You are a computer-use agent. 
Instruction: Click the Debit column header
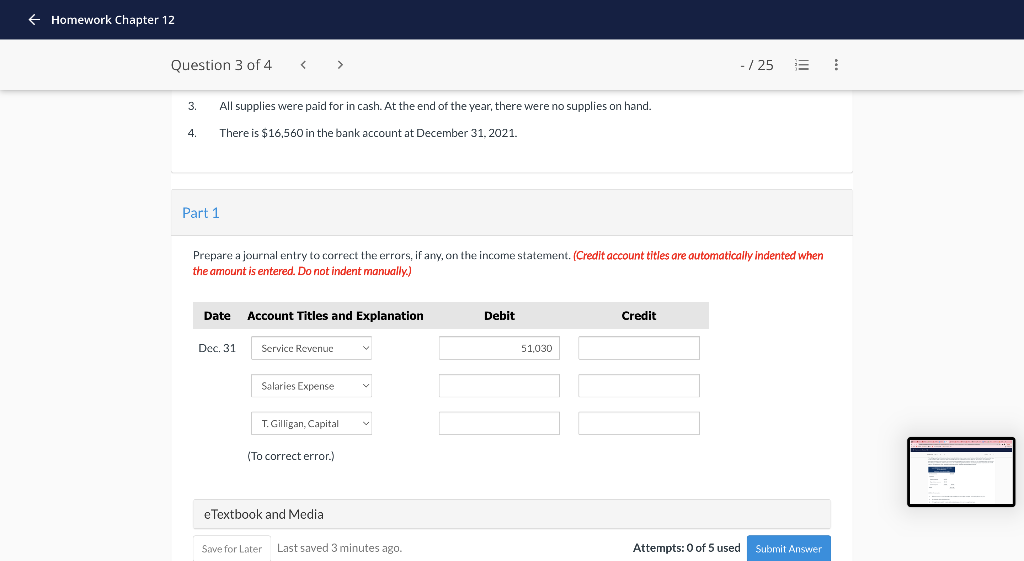(x=499, y=315)
